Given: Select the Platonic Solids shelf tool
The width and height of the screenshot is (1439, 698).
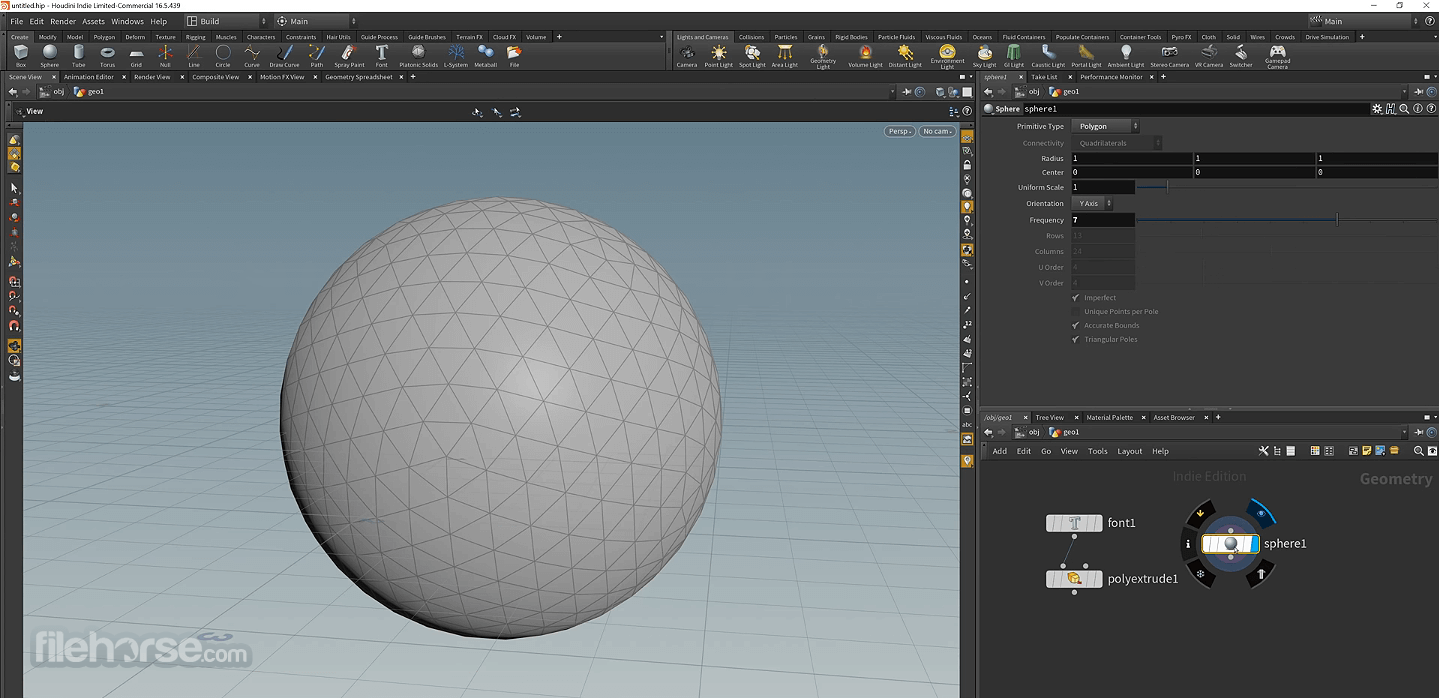Looking at the screenshot, I should click(418, 56).
